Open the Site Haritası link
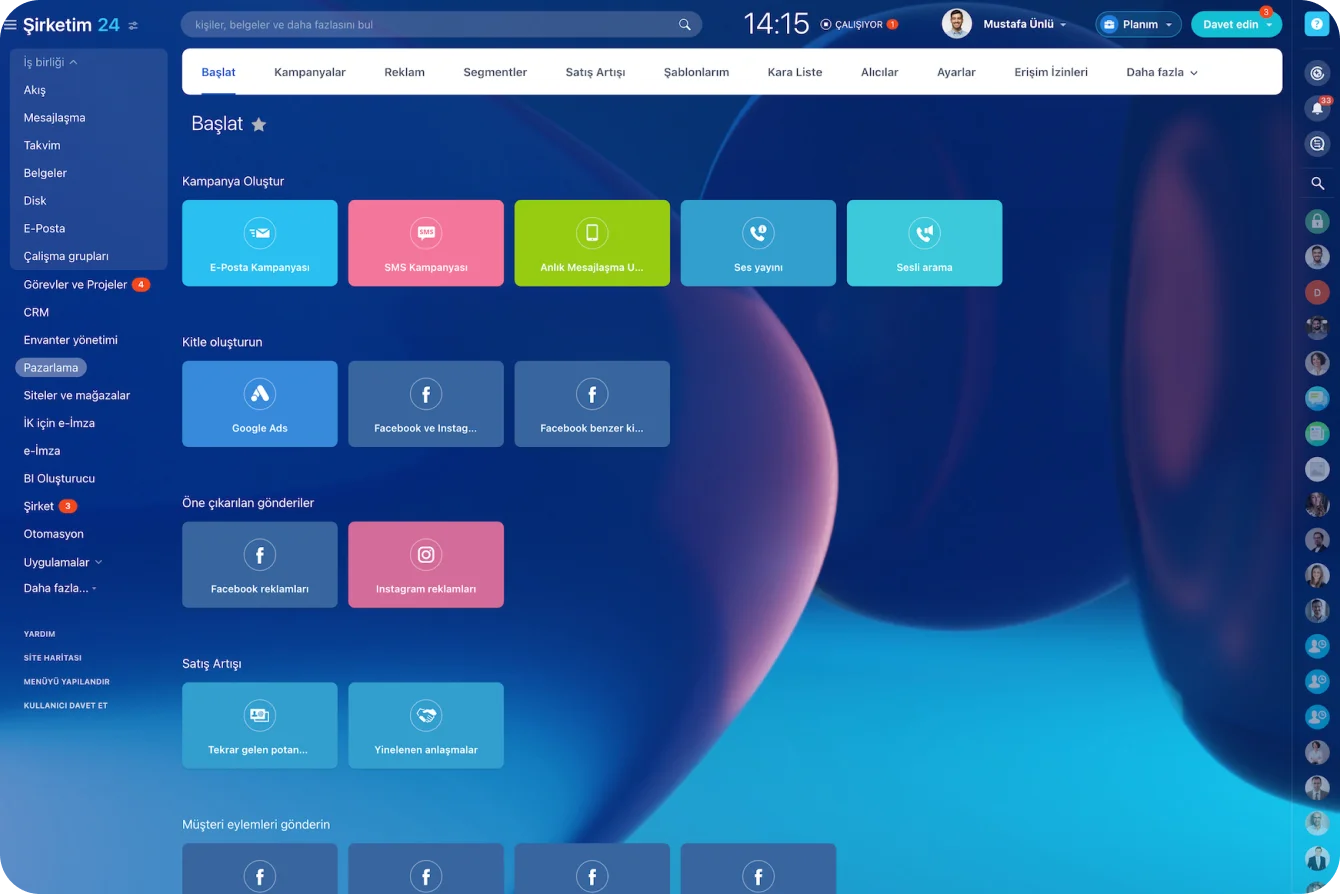 point(53,658)
